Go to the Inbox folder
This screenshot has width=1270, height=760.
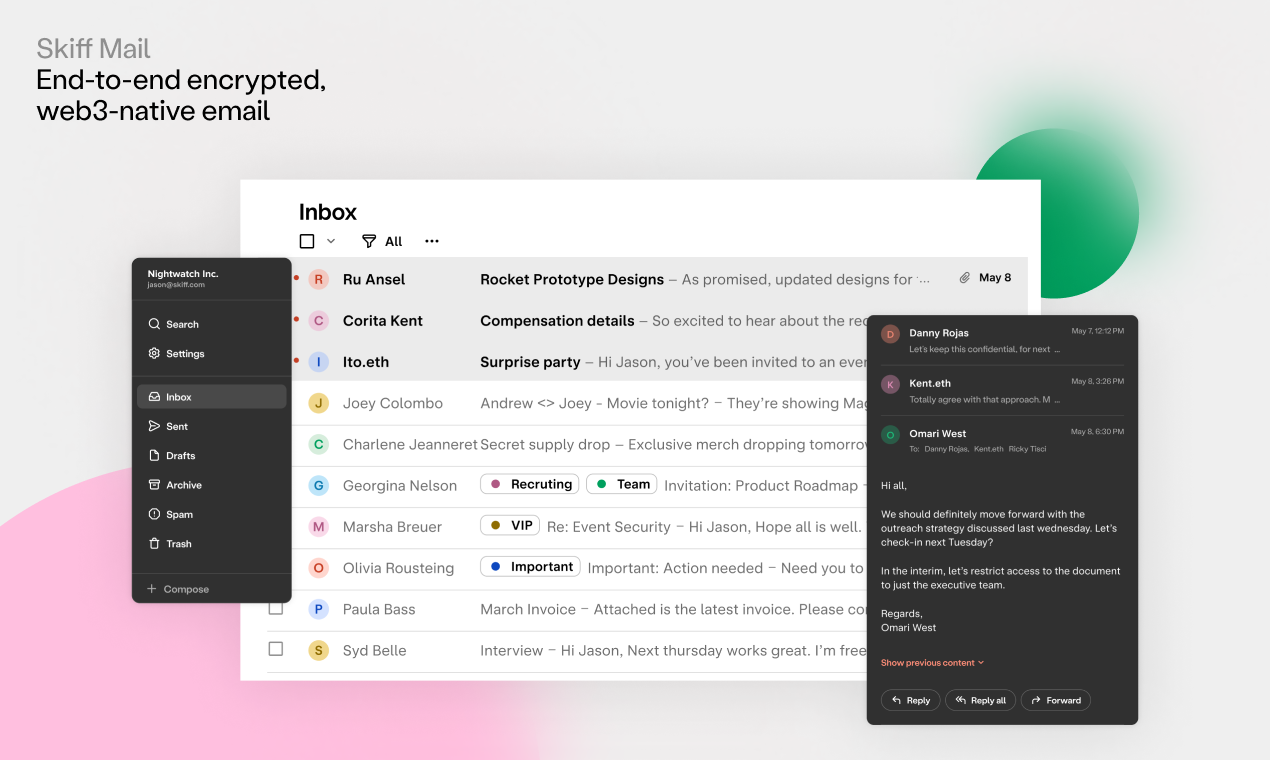(211, 397)
